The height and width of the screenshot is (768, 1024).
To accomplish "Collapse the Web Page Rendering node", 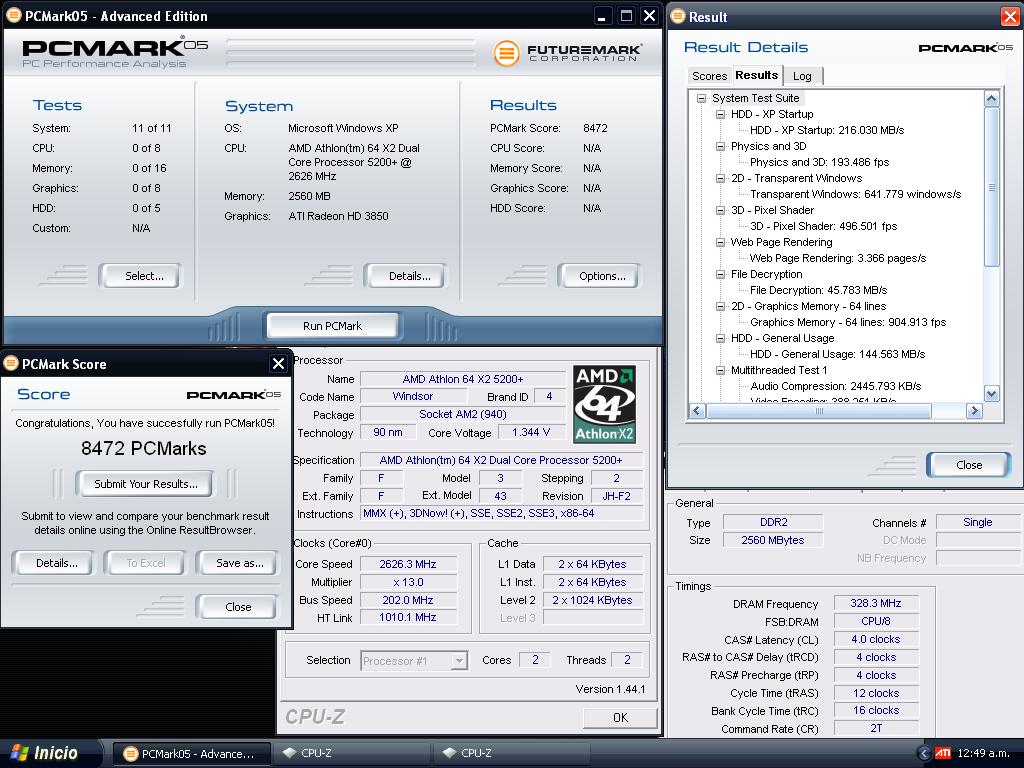I will click(x=720, y=242).
